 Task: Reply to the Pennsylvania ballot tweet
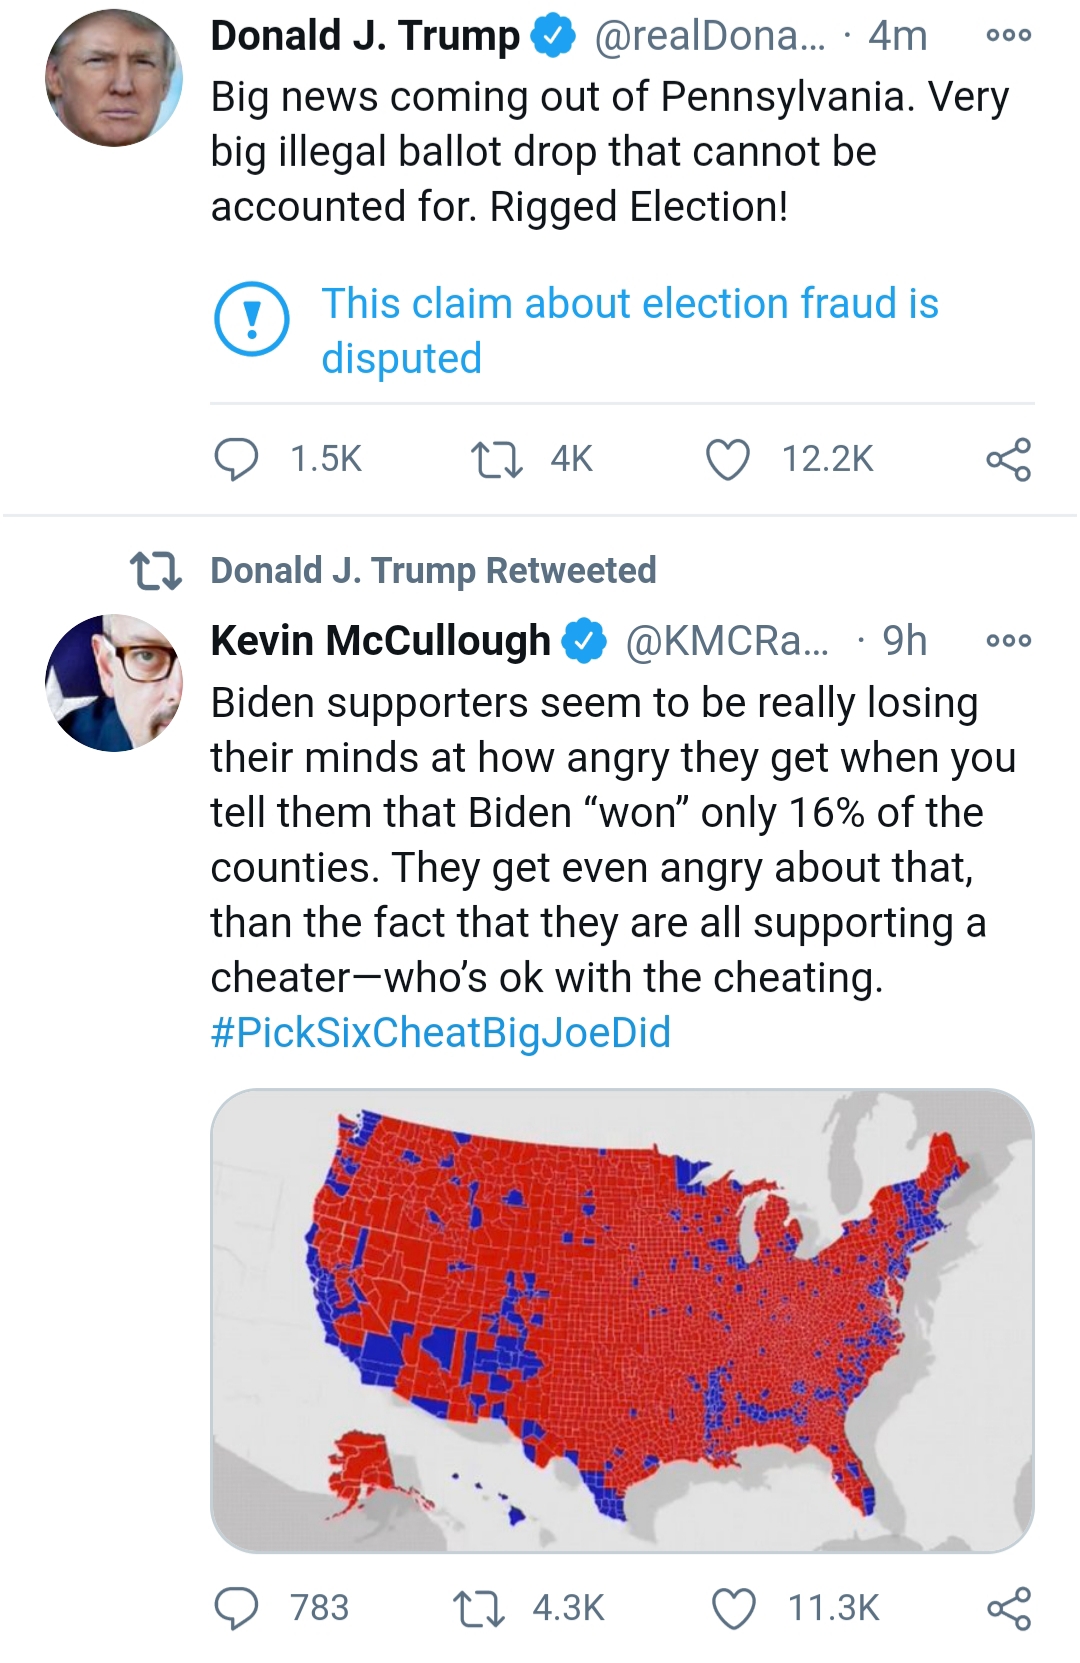(237, 459)
